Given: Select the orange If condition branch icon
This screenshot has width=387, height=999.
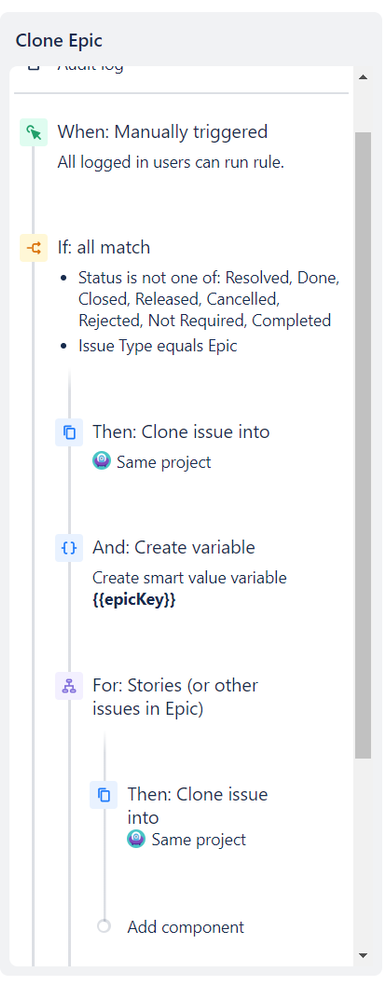Looking at the screenshot, I should 34,248.
